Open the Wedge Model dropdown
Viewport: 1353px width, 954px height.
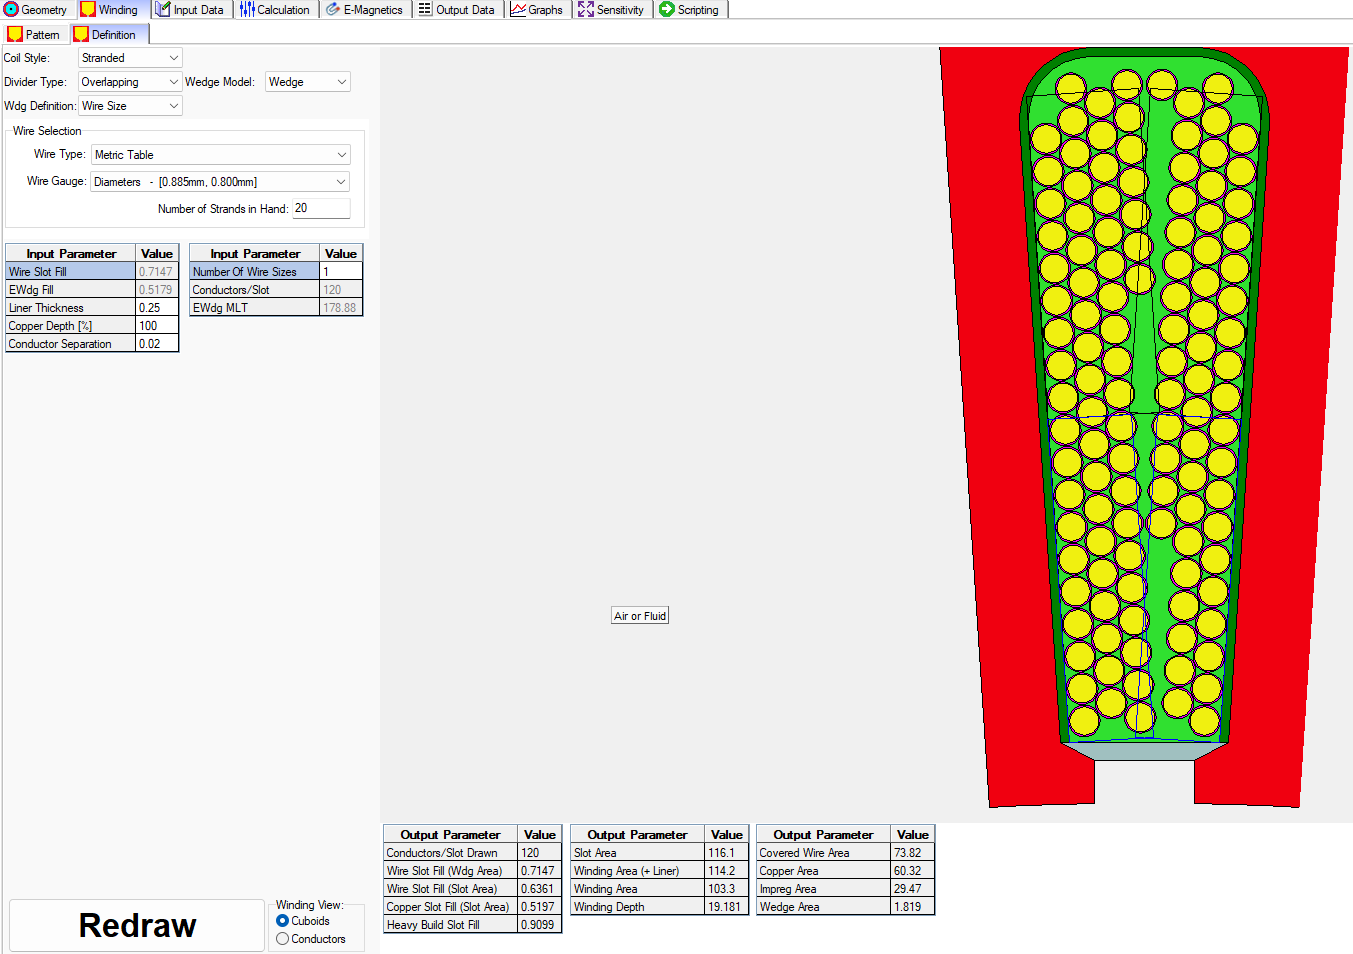308,82
